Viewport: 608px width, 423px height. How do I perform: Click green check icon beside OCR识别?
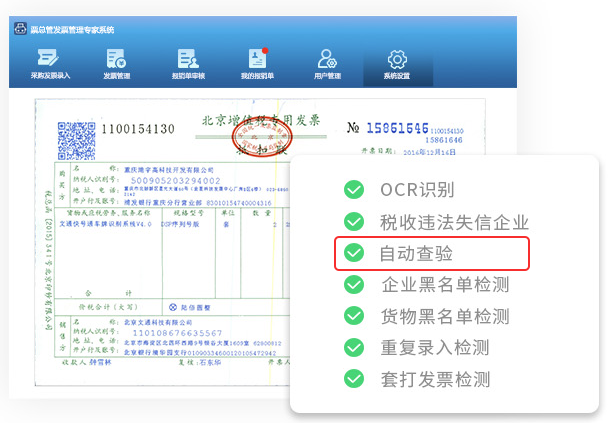(x=354, y=190)
